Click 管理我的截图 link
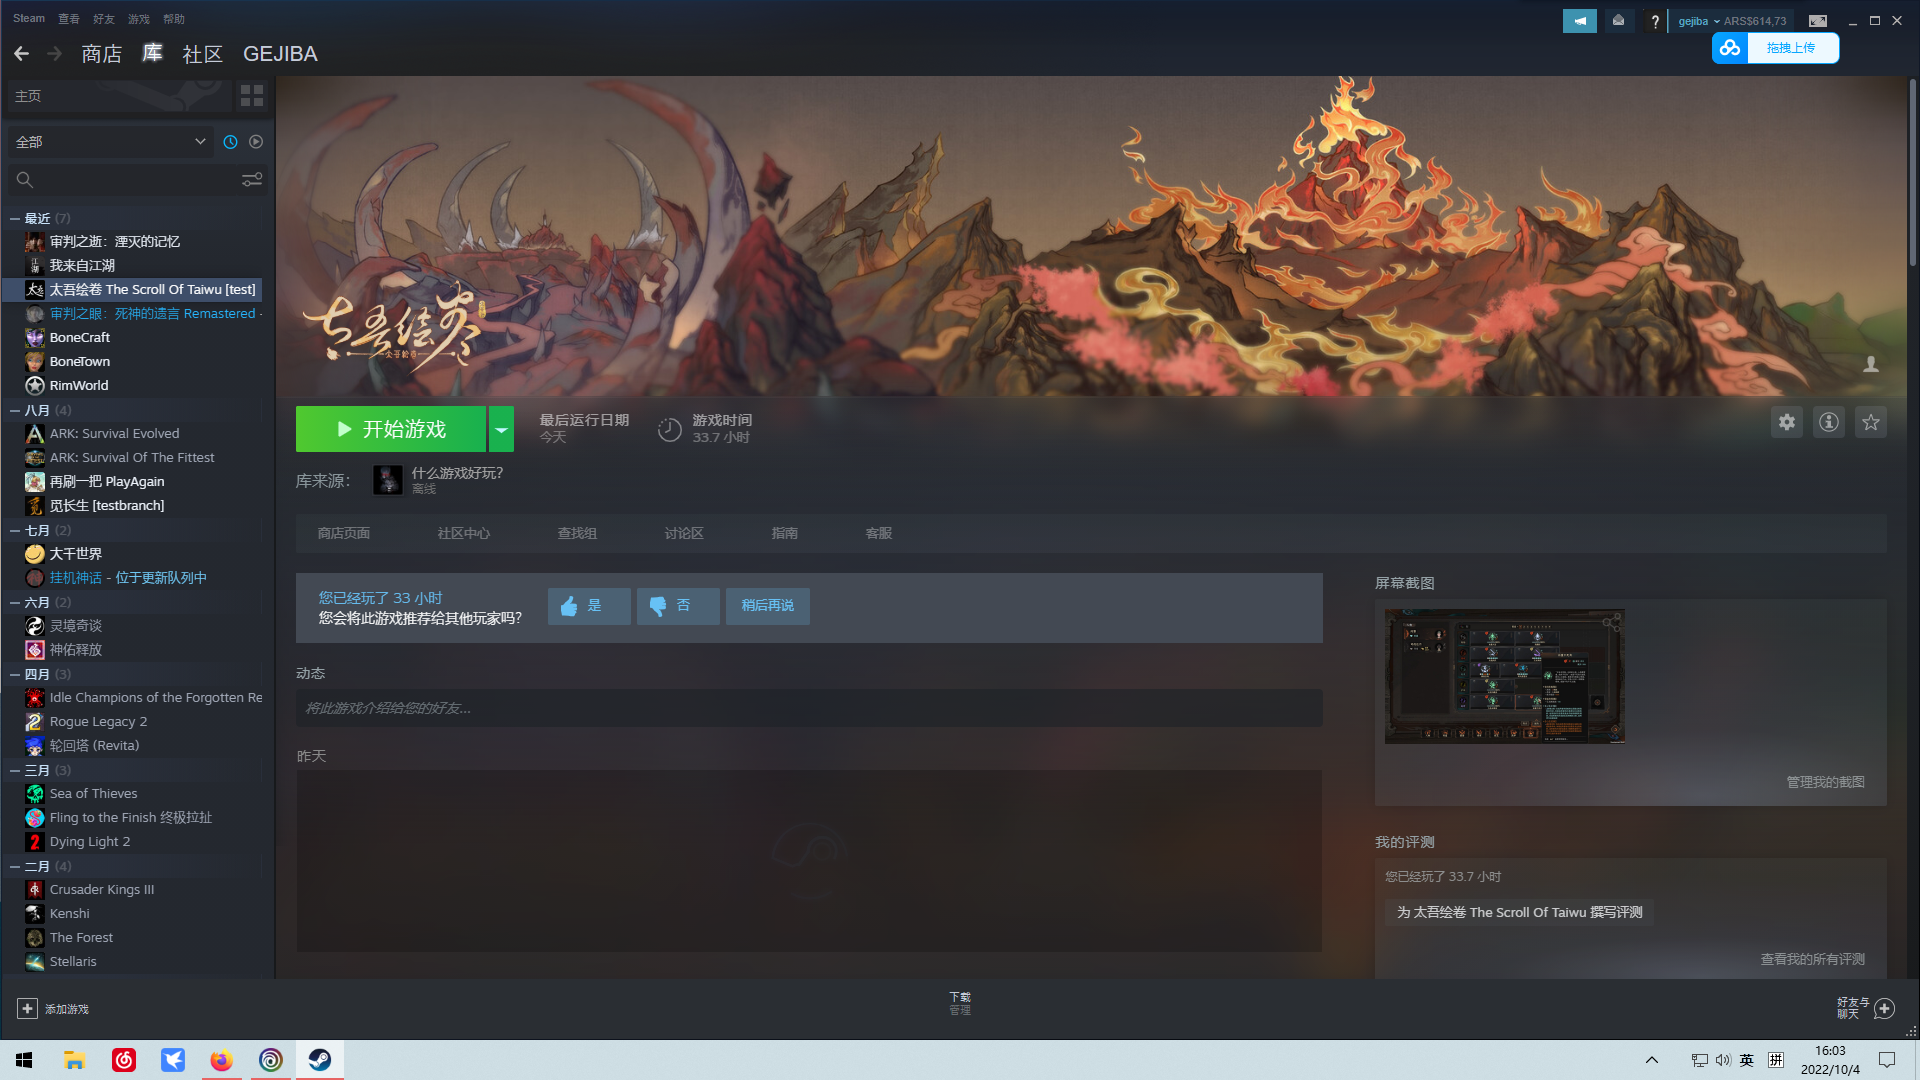 (1825, 782)
